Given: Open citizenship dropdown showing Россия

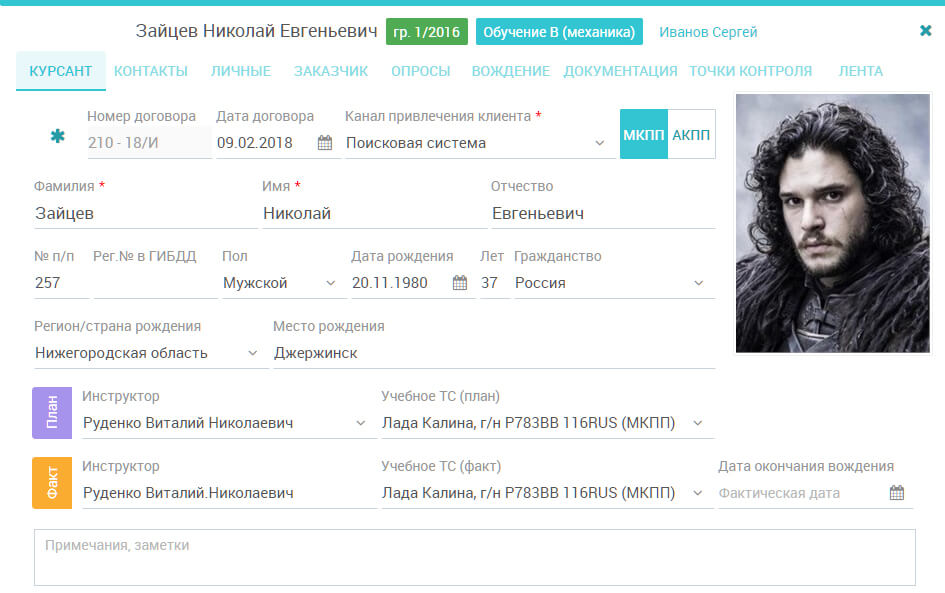Looking at the screenshot, I should tap(699, 283).
